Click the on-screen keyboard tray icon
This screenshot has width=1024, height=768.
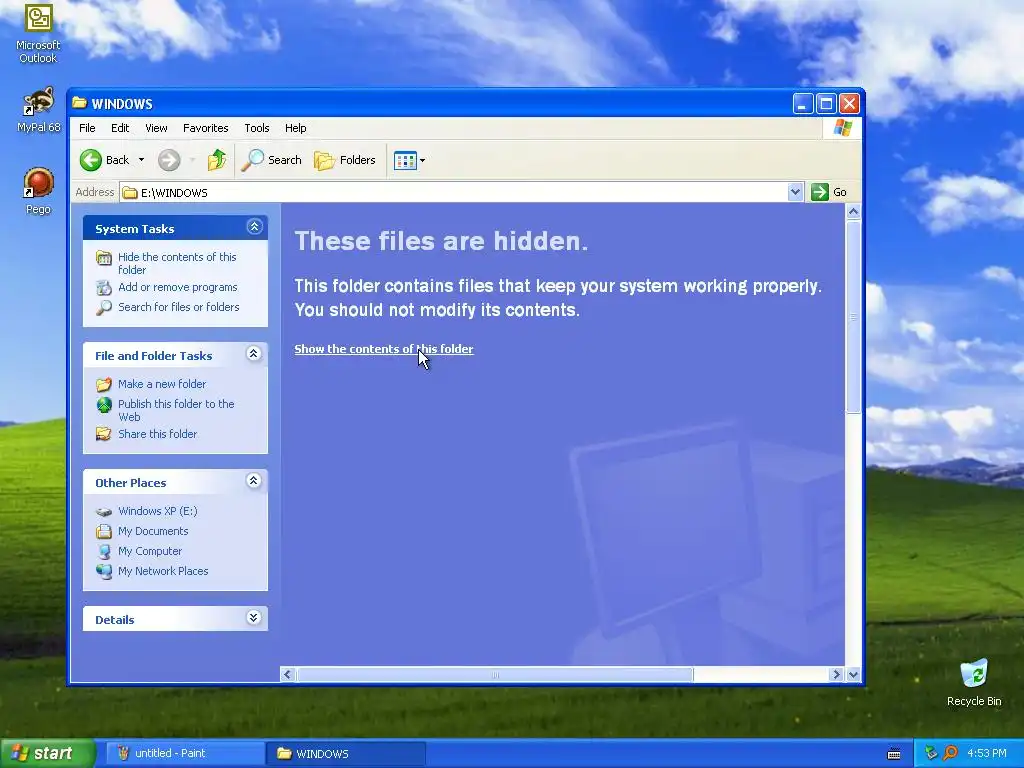click(894, 754)
